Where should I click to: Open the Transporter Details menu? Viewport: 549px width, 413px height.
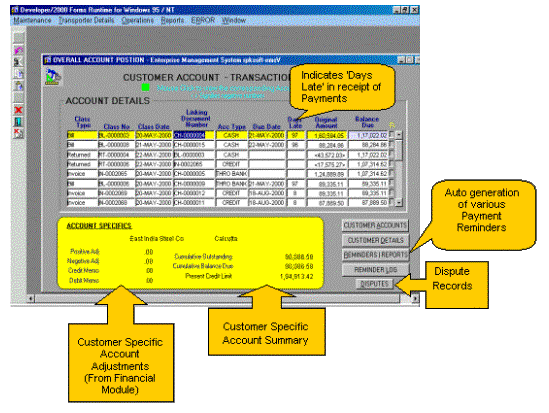tap(86, 20)
